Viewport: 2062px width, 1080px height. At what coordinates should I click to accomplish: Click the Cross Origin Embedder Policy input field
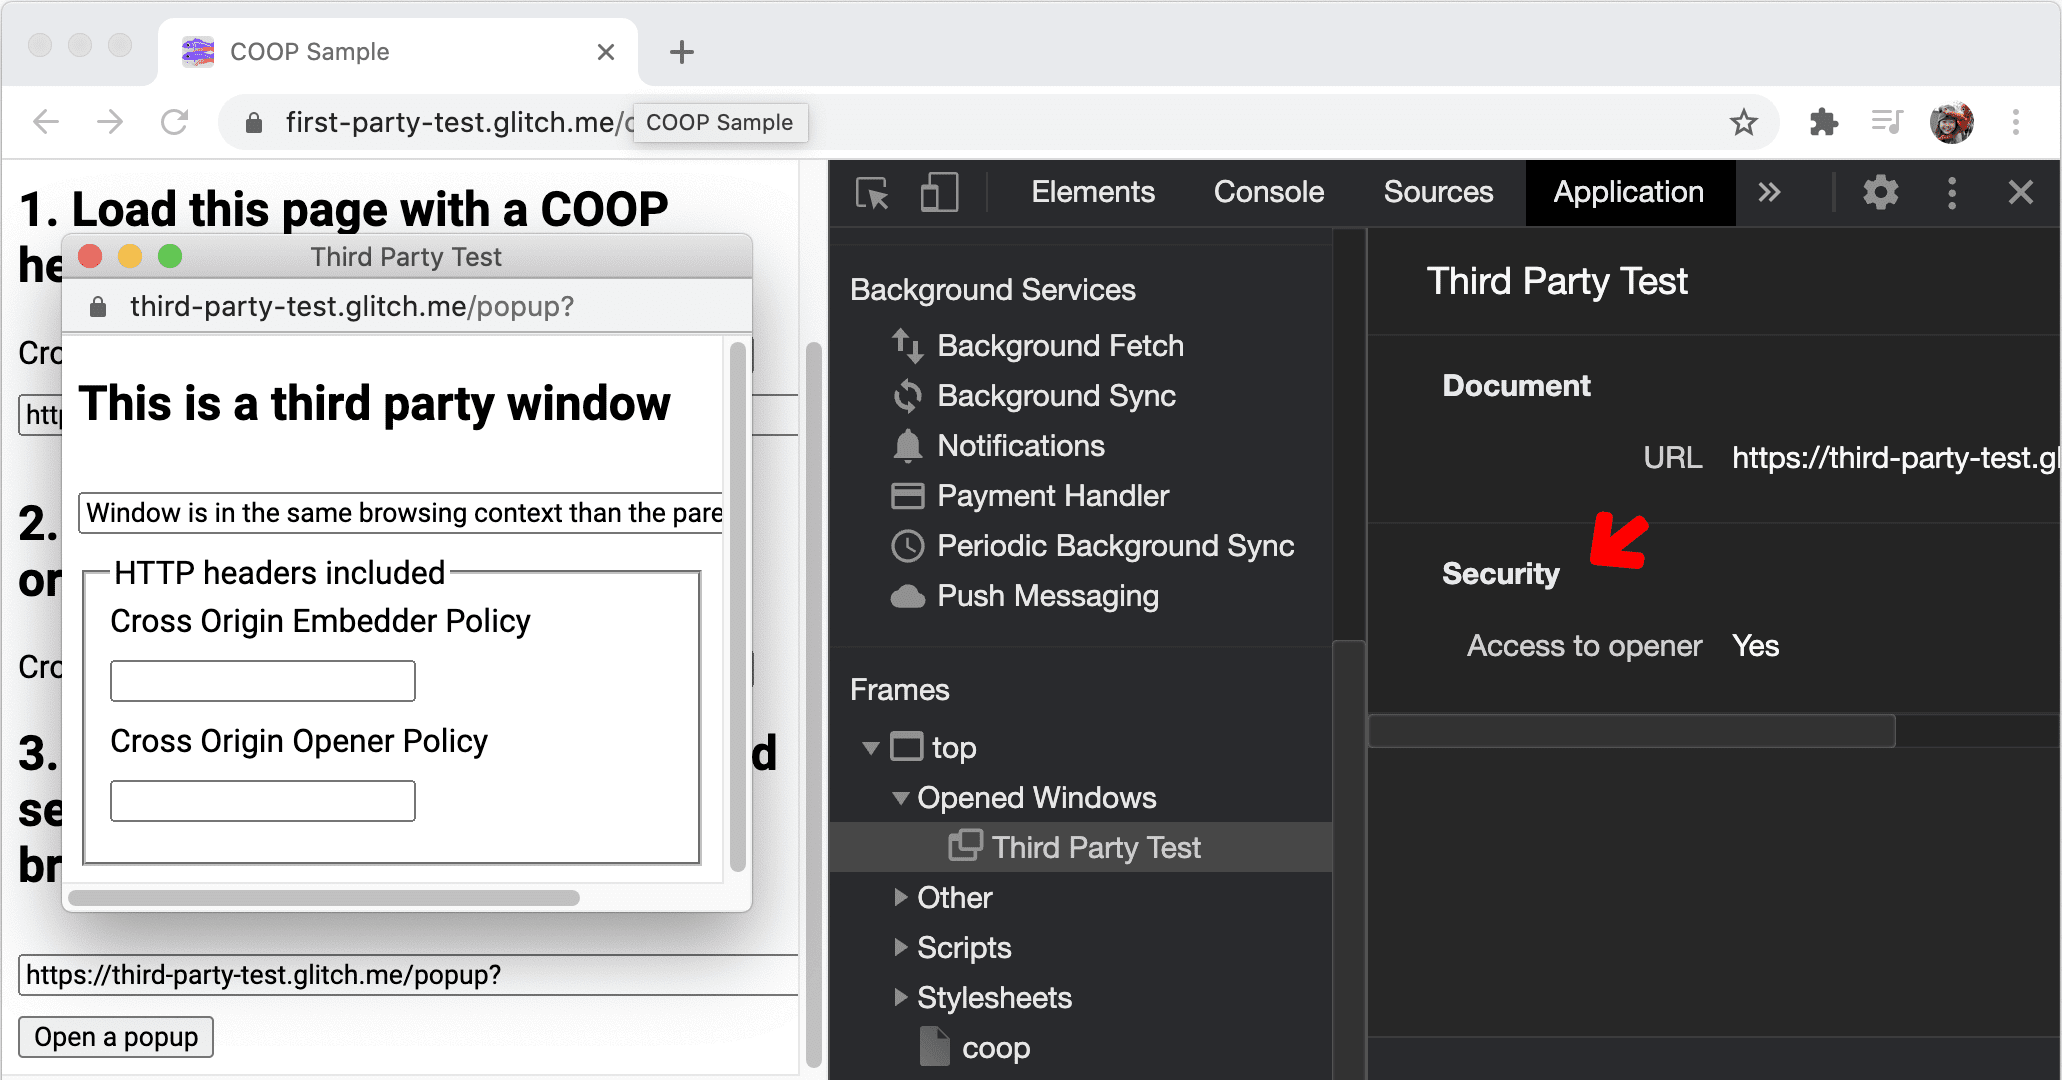[265, 682]
